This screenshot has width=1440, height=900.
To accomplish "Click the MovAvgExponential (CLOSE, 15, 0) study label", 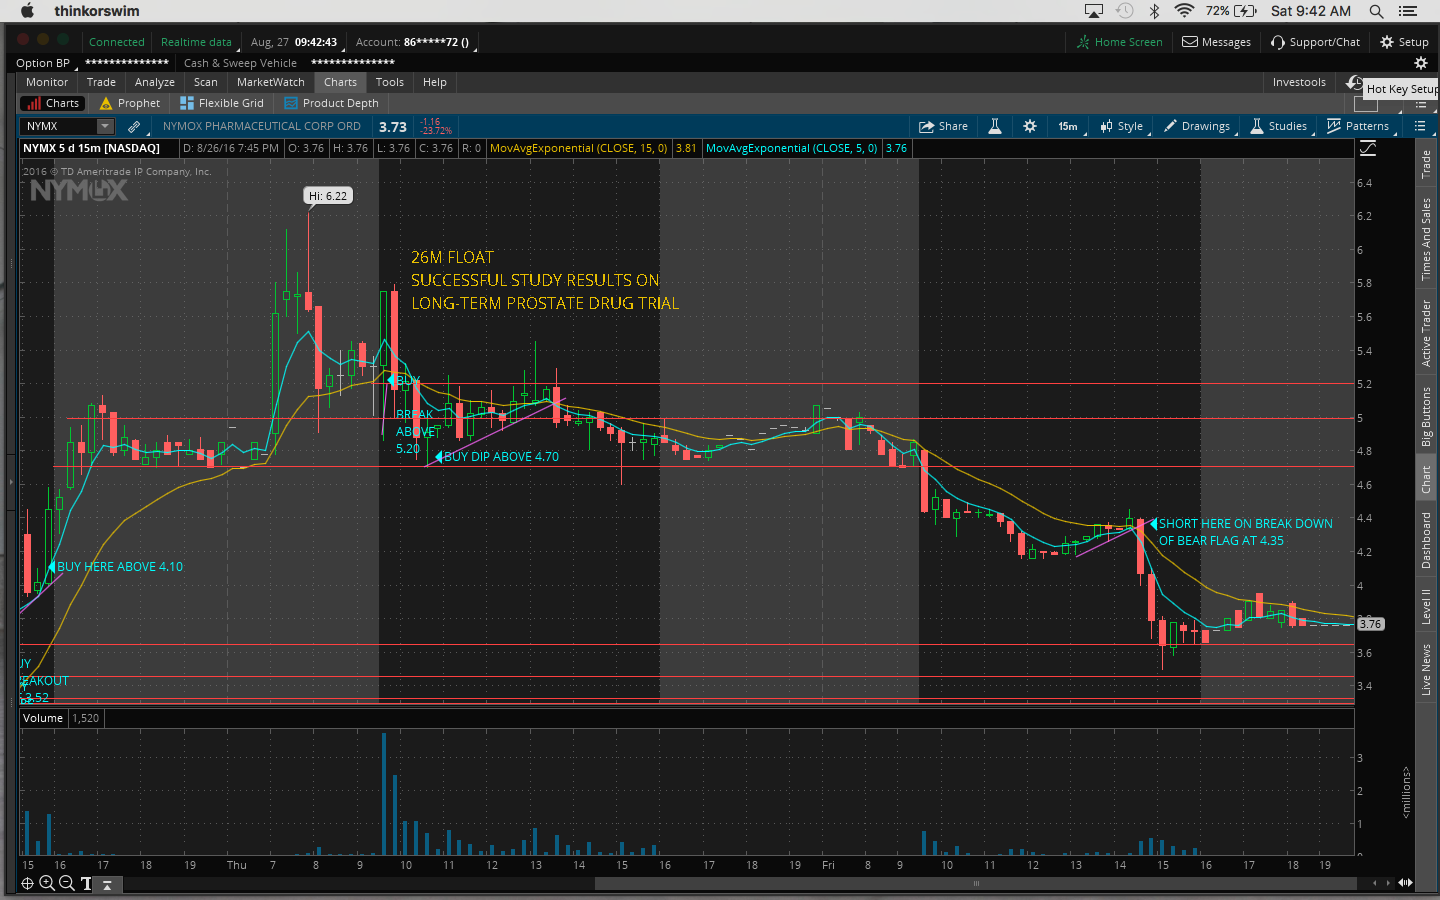I will tap(579, 148).
